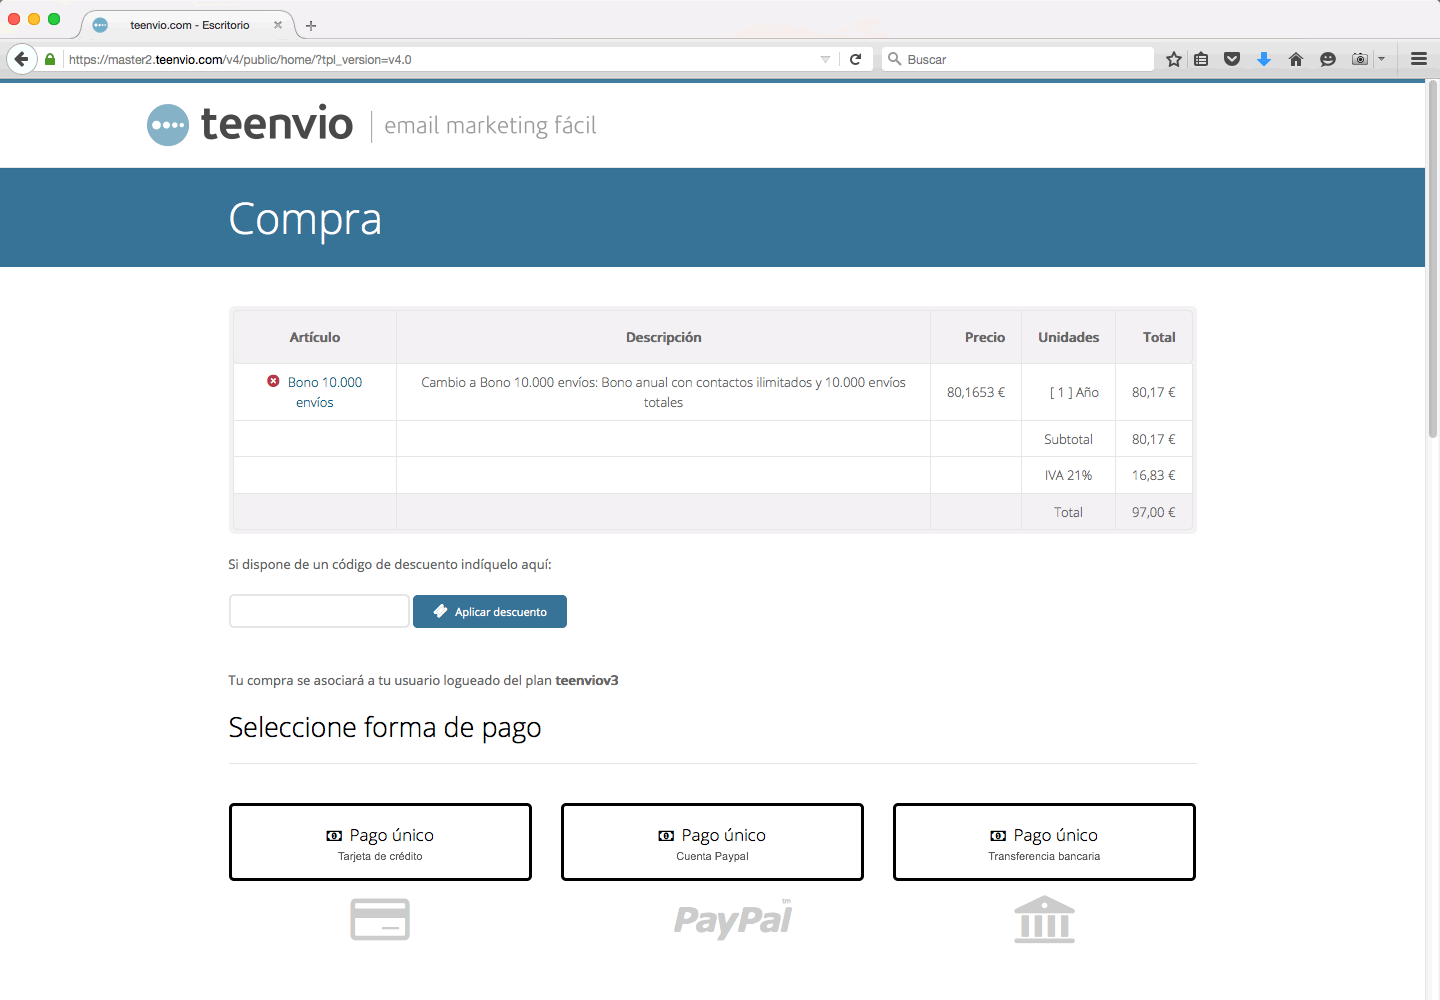The image size is (1440, 1000).
Task: Select the bank transfer icon
Action: 1044,919
